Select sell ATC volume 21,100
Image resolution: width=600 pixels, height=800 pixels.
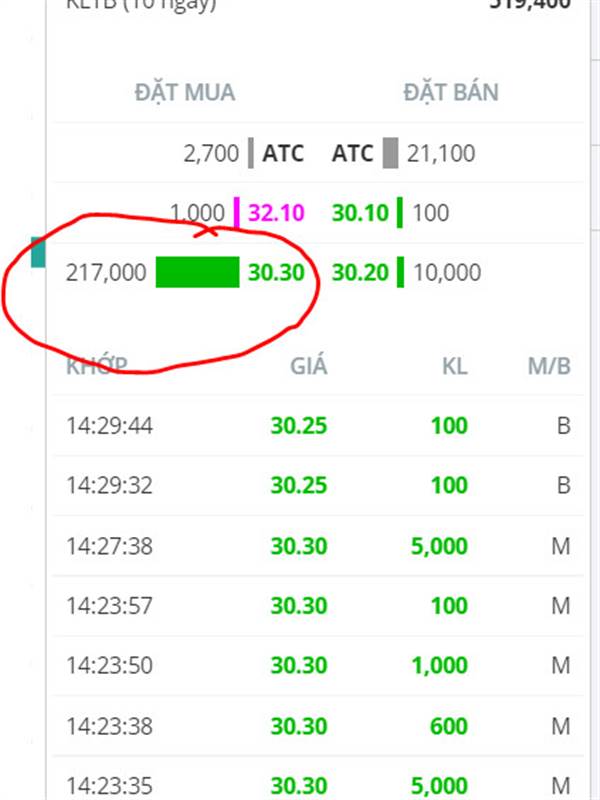coord(441,153)
